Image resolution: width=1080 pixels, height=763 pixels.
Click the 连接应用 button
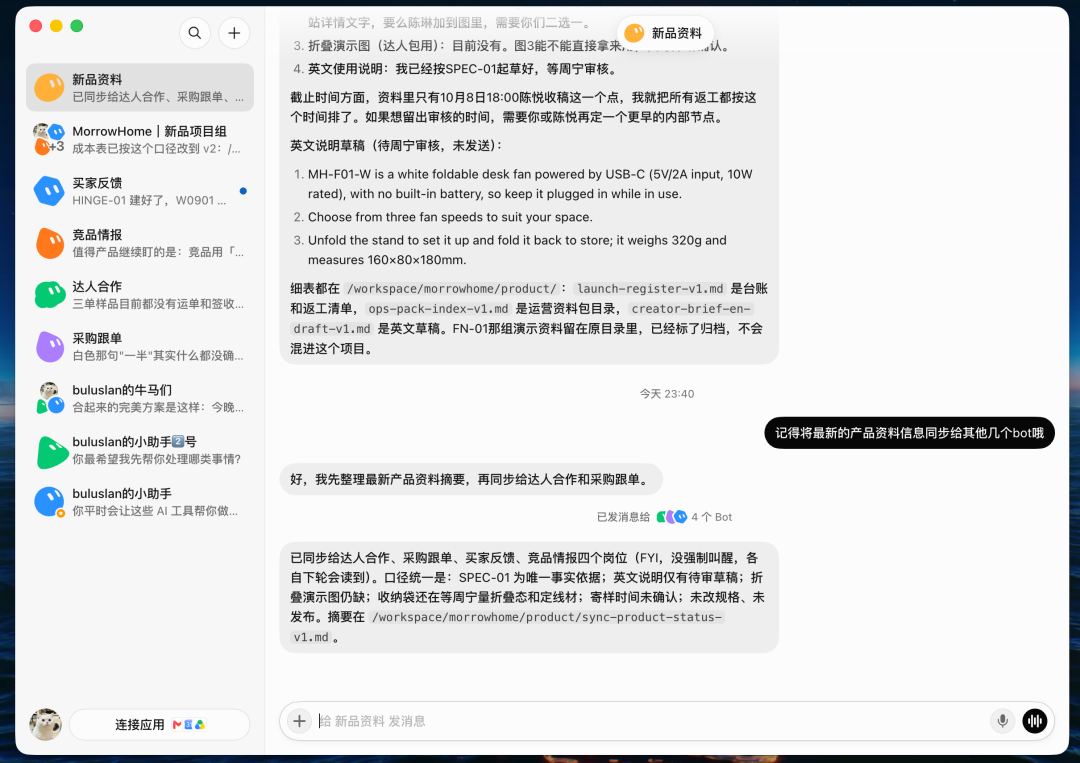click(160, 724)
